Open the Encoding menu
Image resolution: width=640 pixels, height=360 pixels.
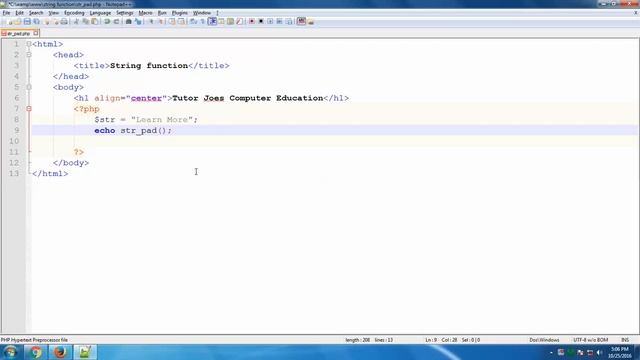click(x=74, y=13)
